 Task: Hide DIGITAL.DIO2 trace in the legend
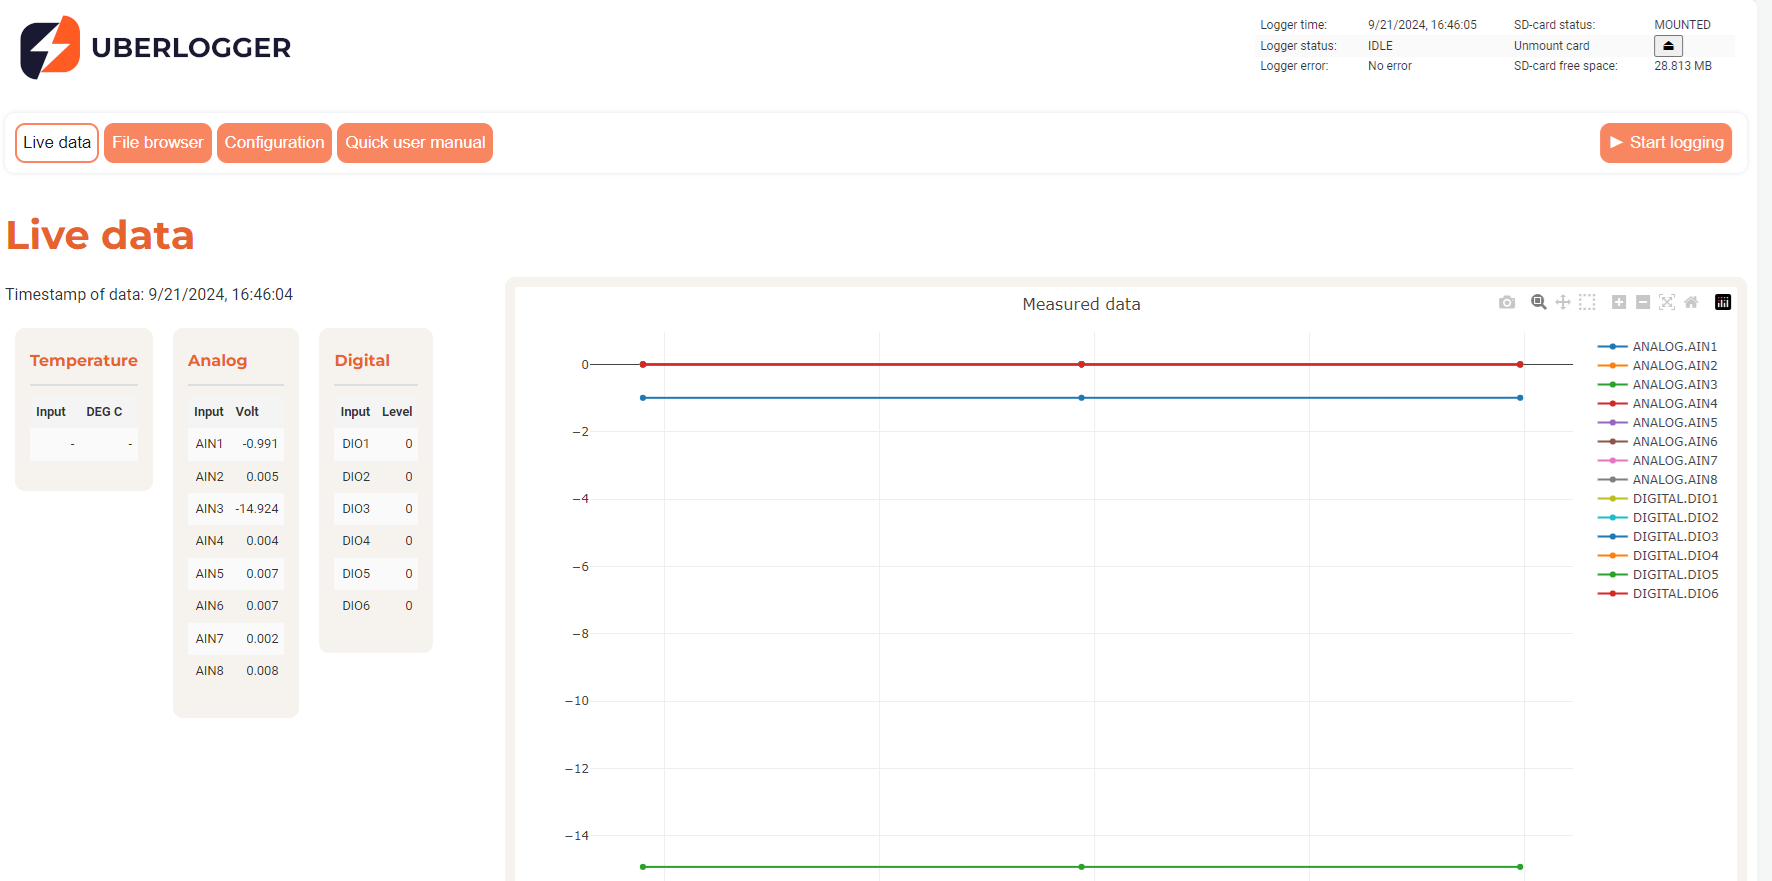[1658, 518]
